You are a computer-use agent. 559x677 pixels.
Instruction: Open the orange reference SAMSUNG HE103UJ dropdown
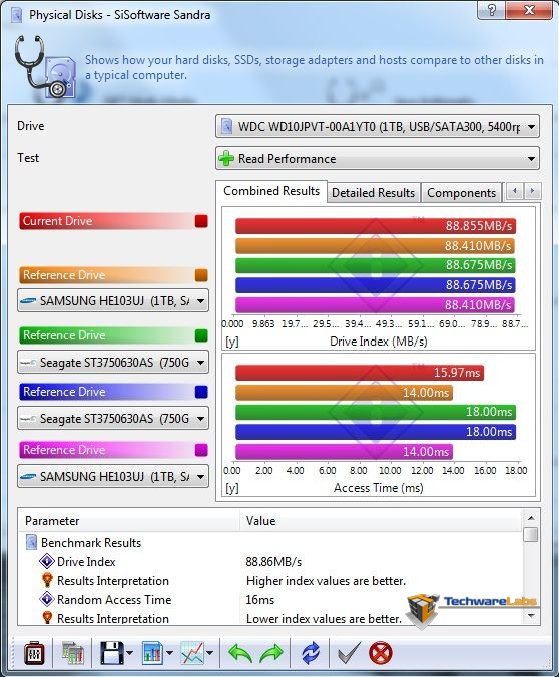(113, 301)
